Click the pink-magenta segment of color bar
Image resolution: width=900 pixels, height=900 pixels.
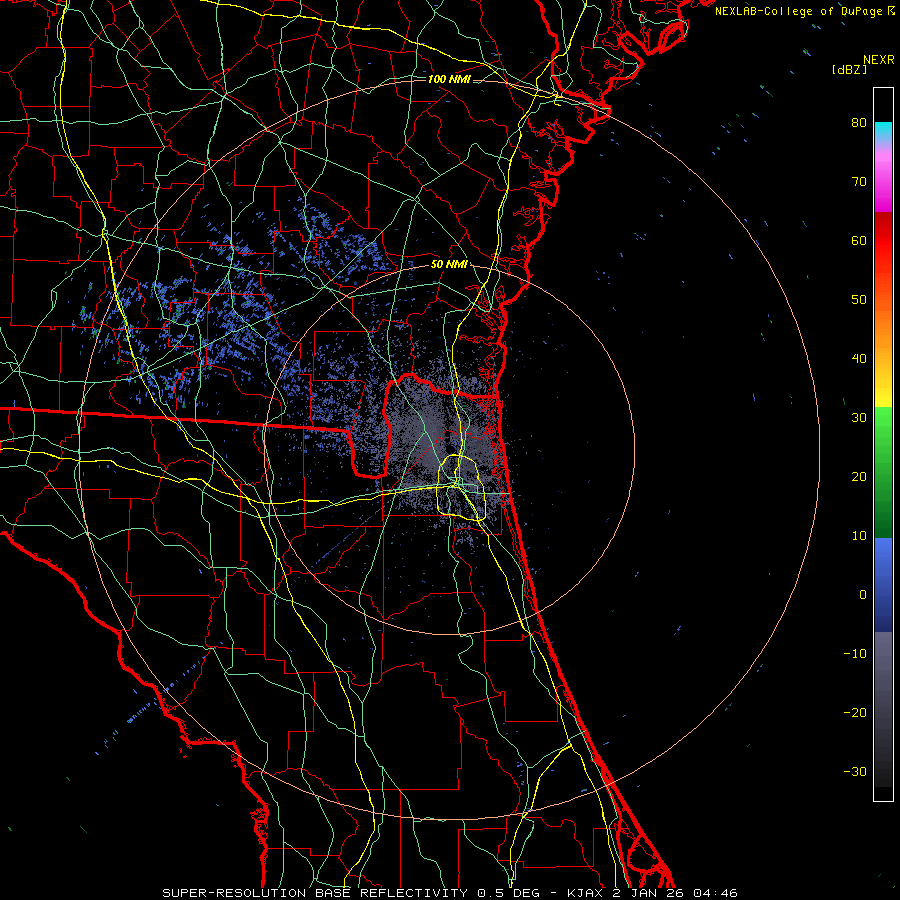[883, 178]
